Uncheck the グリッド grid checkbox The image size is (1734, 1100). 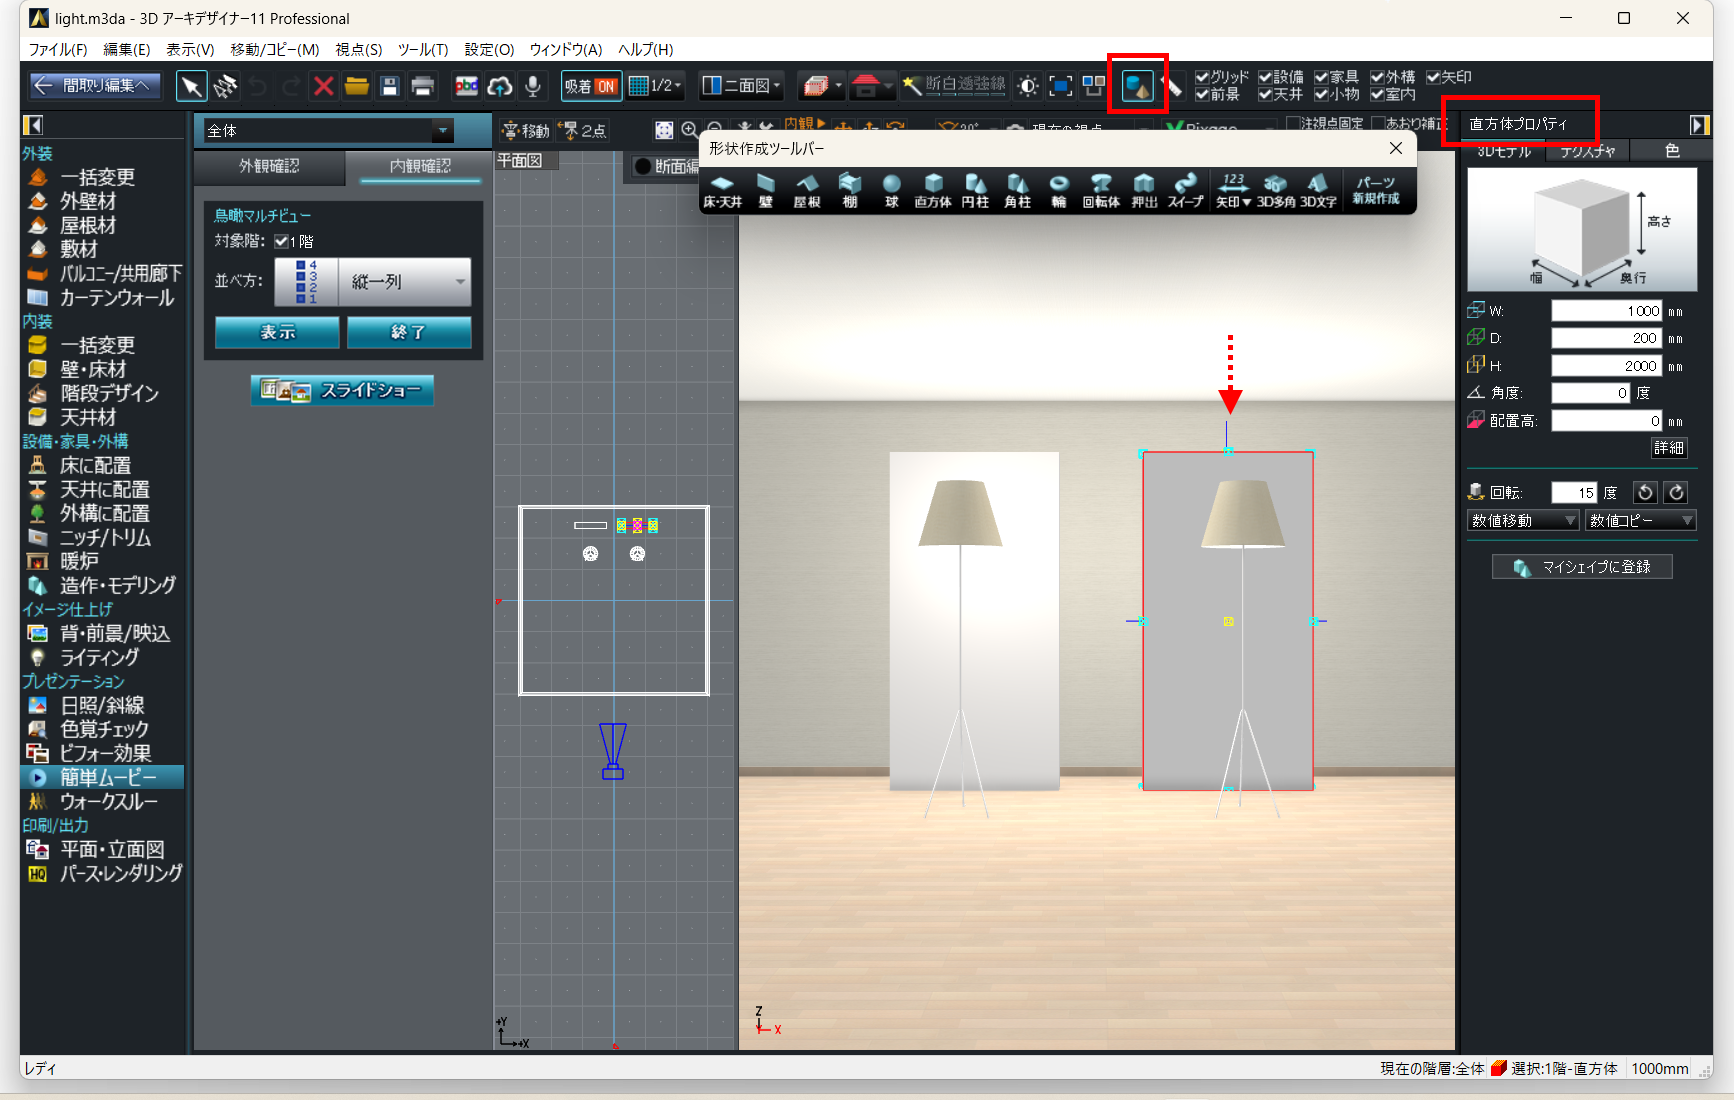click(x=1202, y=77)
